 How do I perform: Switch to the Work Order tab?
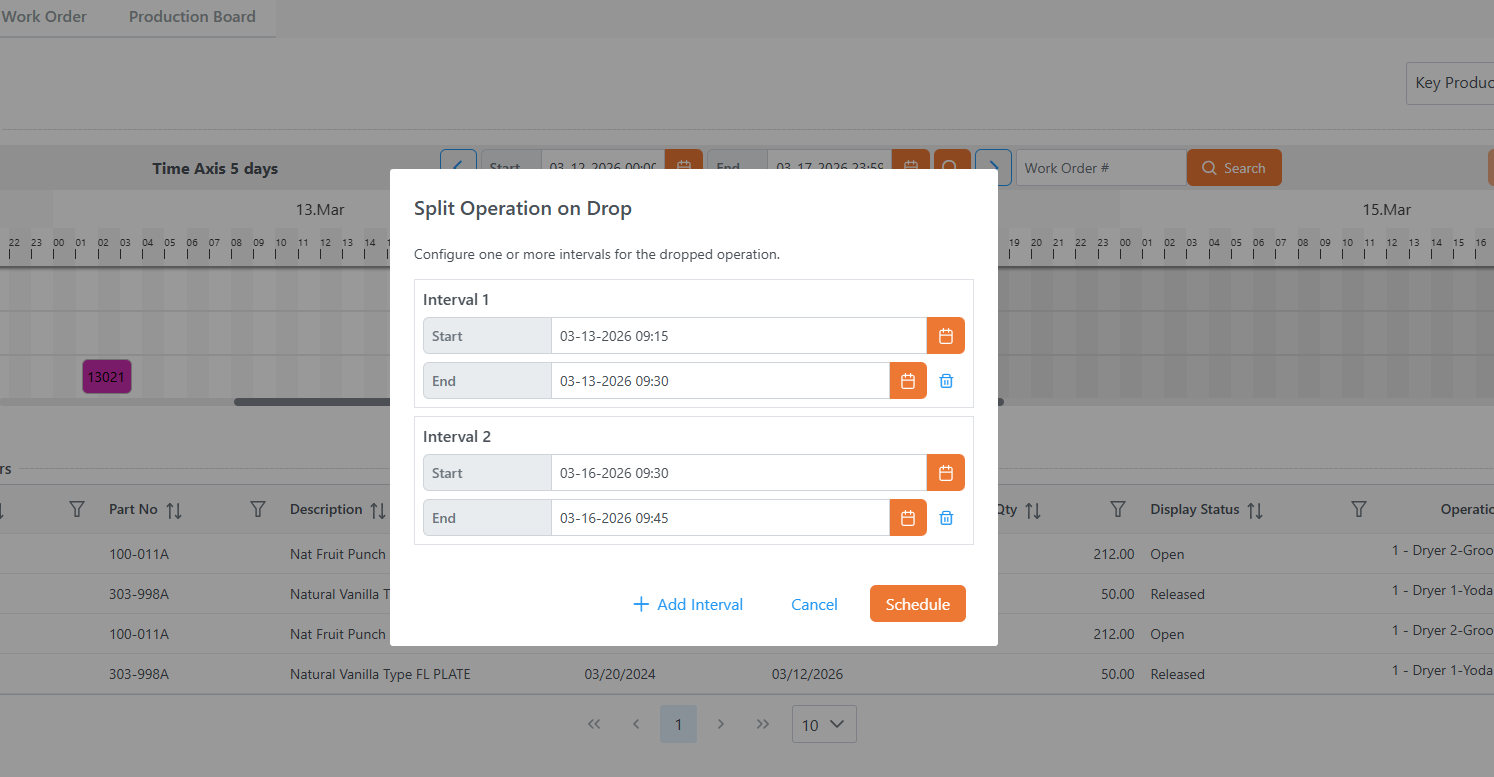coord(44,17)
